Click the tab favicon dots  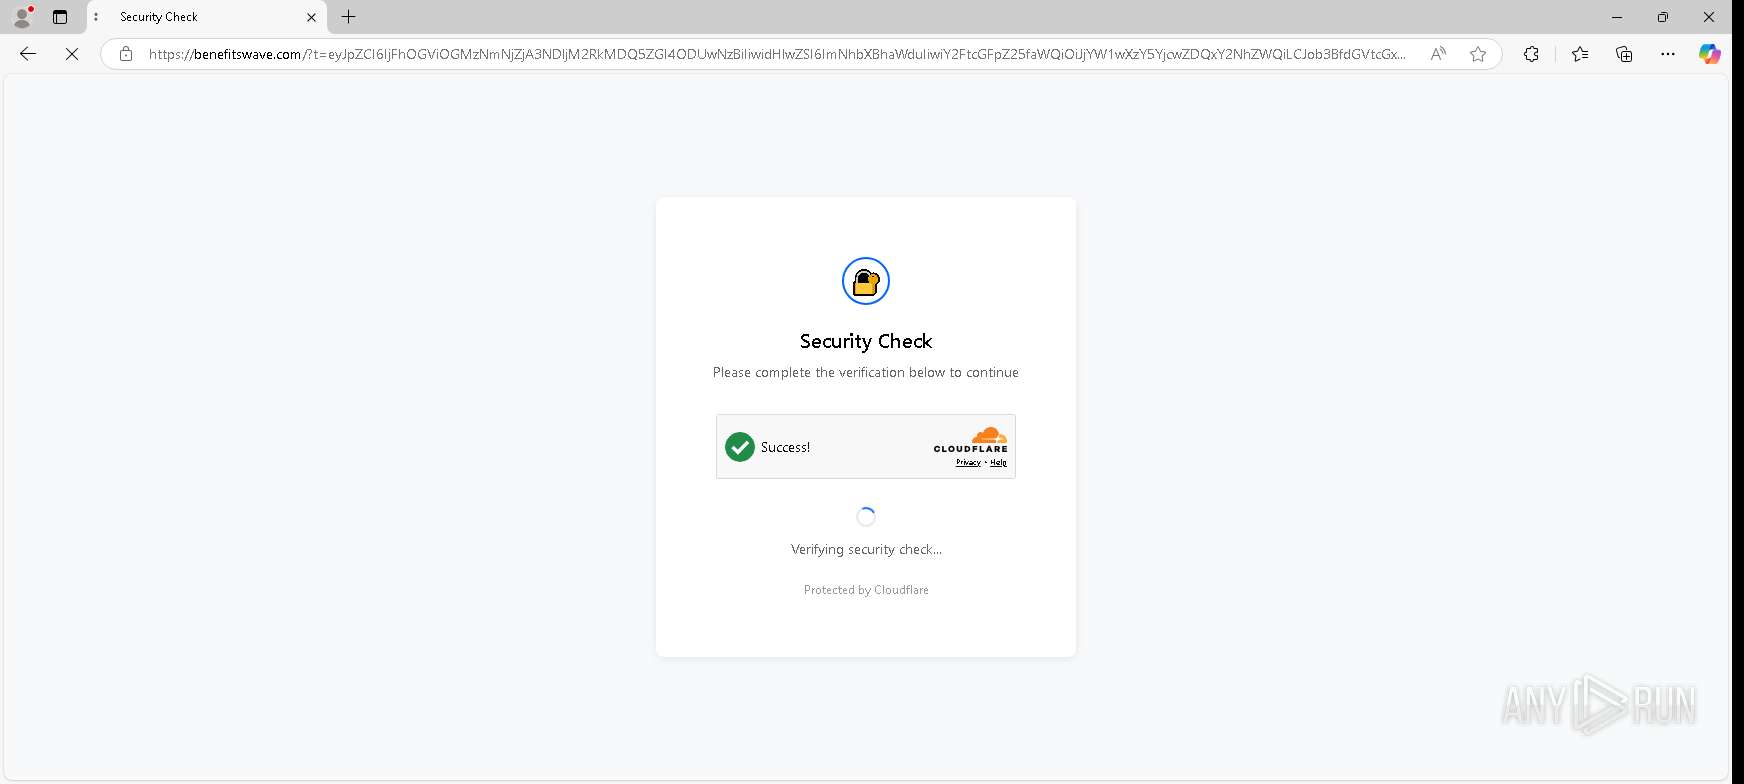96,17
